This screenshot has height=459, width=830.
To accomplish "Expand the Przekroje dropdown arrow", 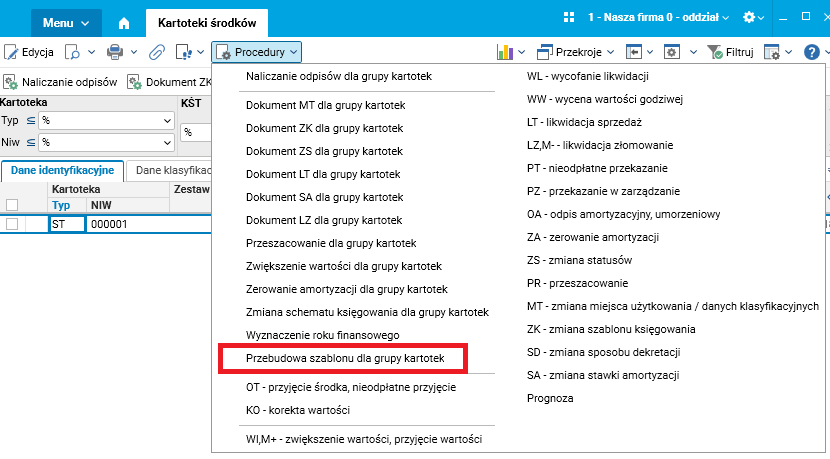I will click(610, 52).
